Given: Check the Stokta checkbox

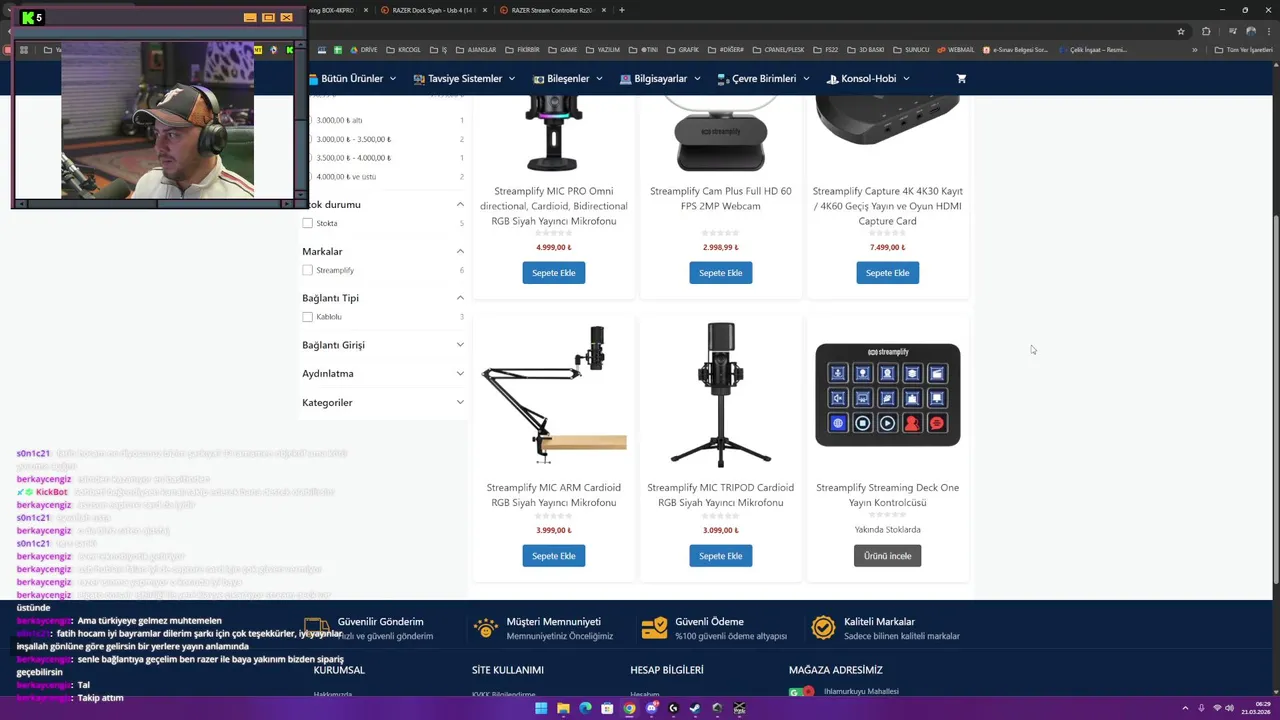Looking at the screenshot, I should pyautogui.click(x=307, y=223).
